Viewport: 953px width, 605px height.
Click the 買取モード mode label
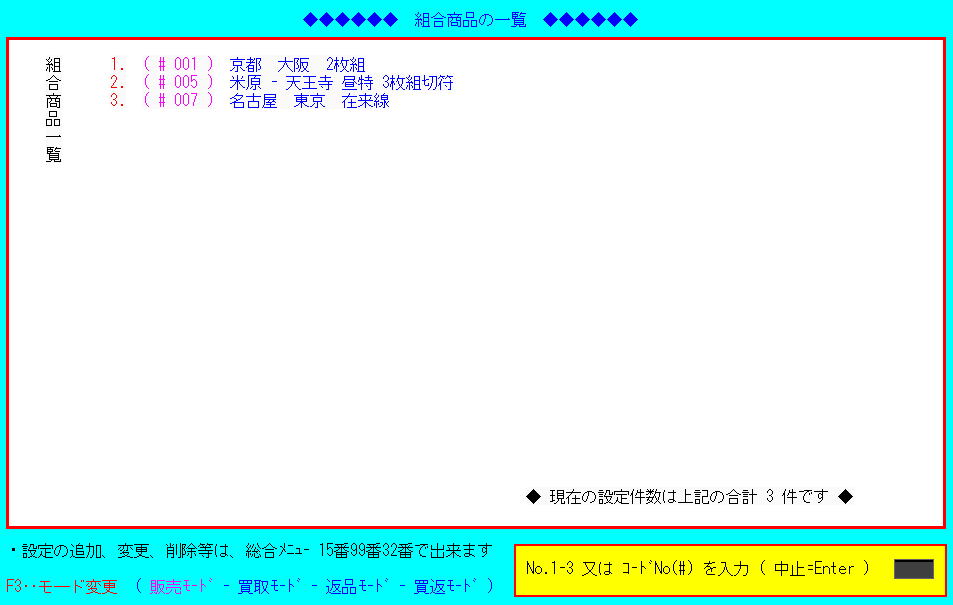[270, 586]
